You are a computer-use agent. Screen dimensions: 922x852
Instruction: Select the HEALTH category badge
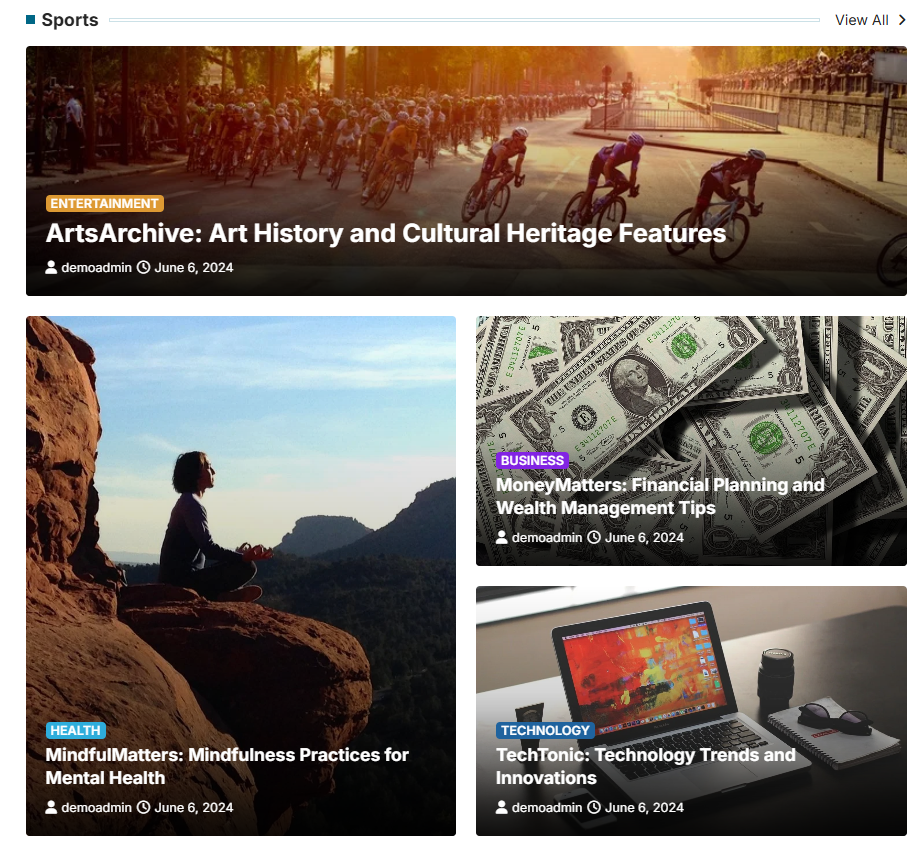pos(76,730)
